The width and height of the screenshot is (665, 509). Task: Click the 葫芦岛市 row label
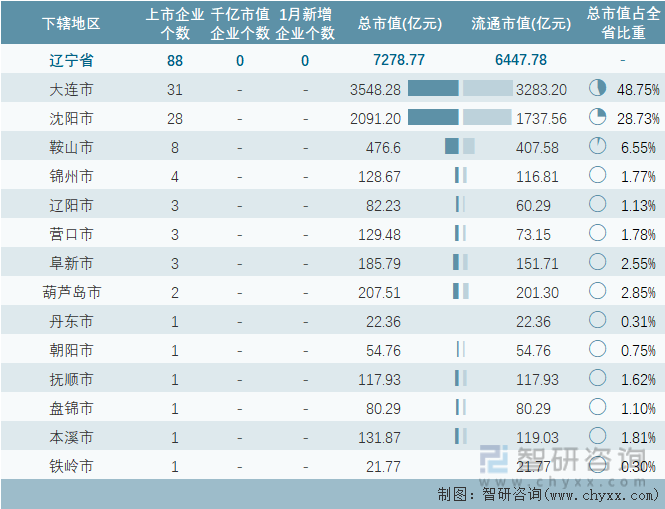(x=71, y=292)
